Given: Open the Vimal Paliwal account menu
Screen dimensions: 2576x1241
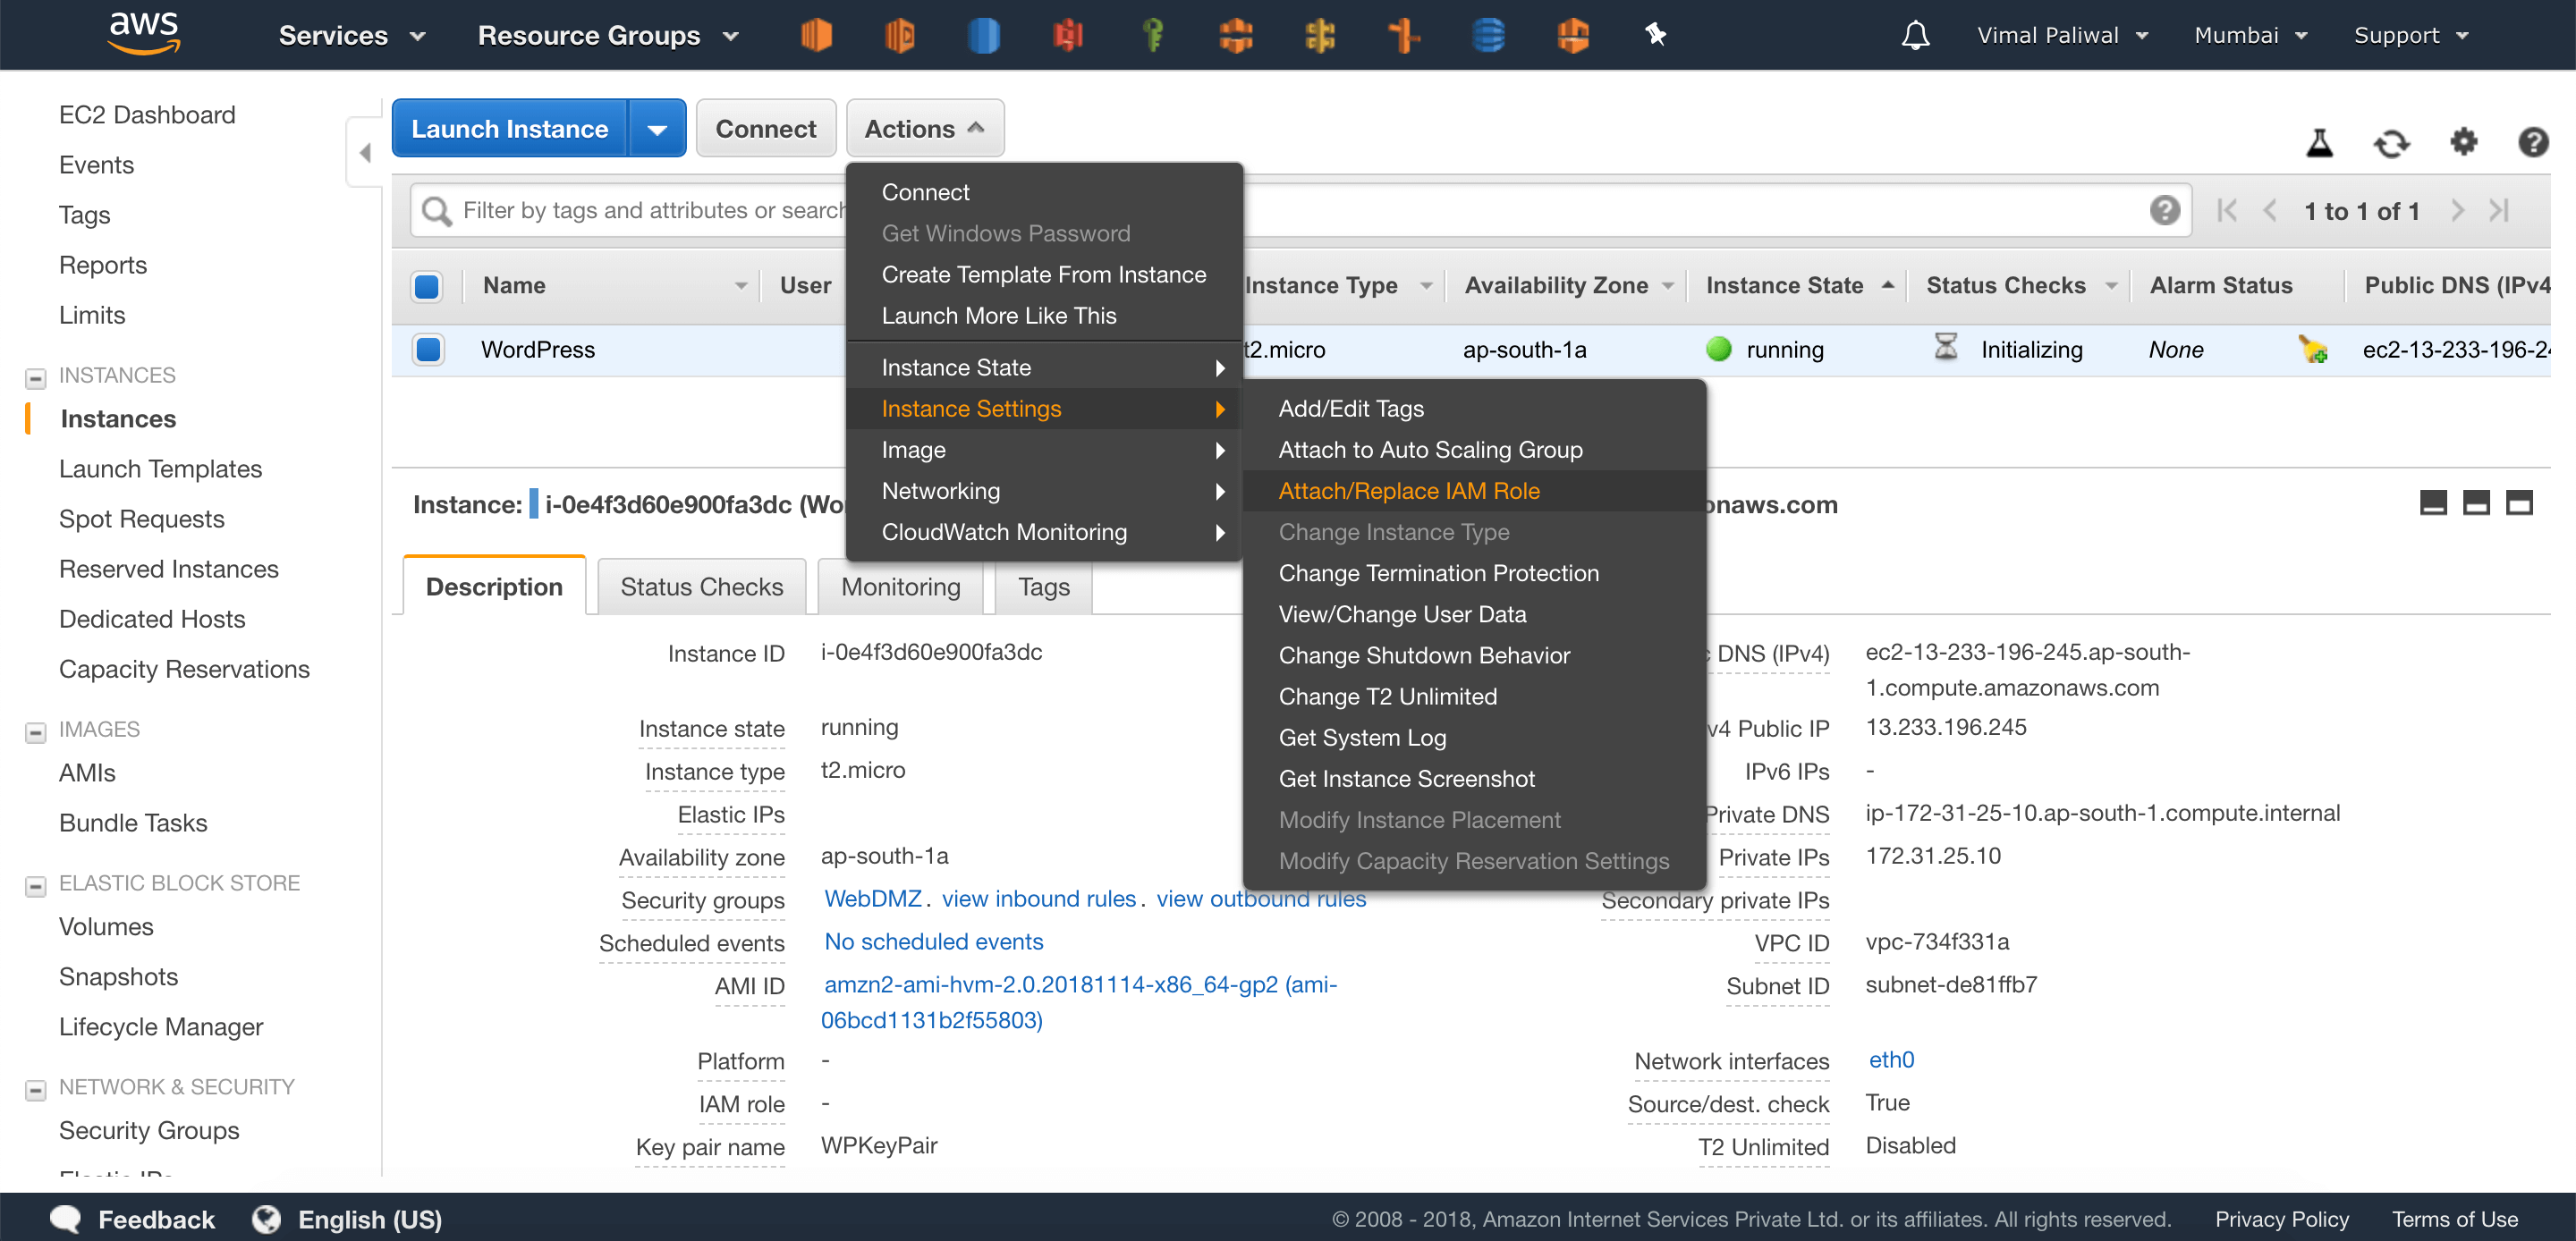Looking at the screenshot, I should tap(2062, 35).
